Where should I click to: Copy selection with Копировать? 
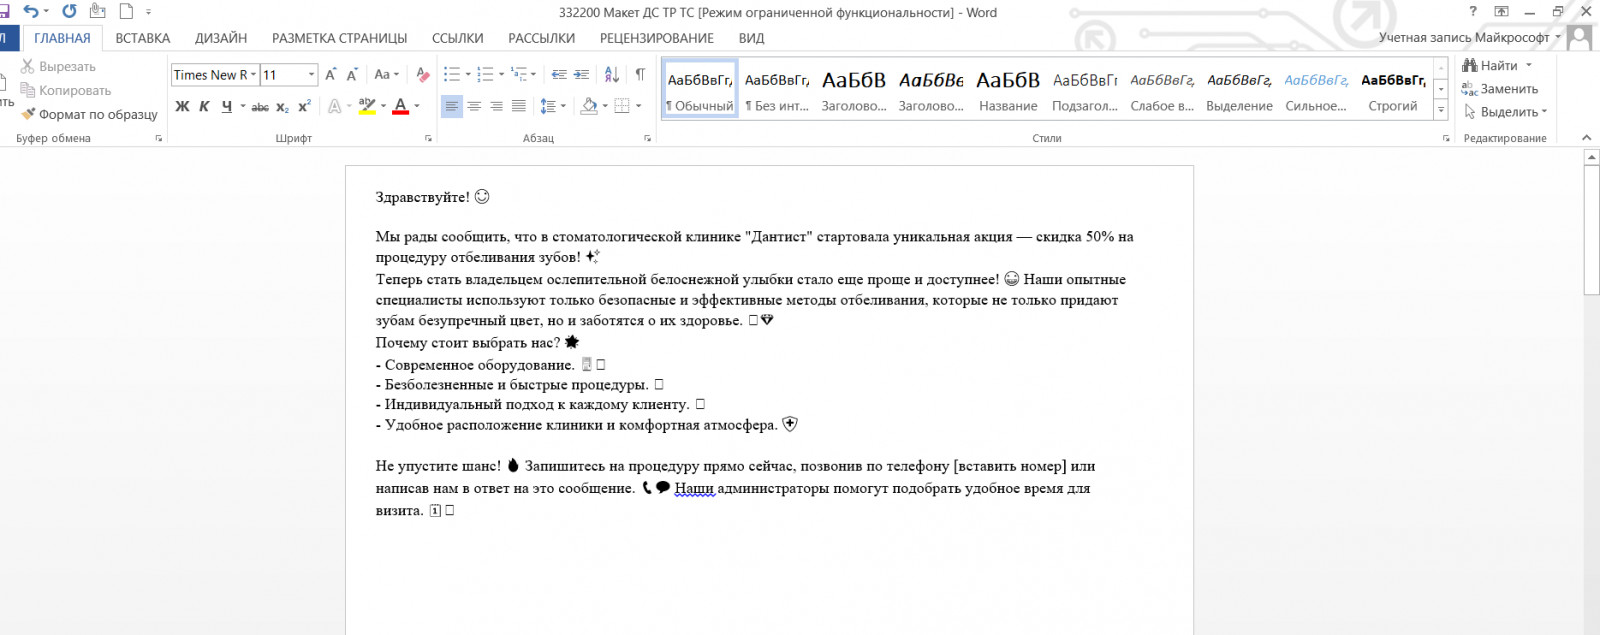coord(66,90)
